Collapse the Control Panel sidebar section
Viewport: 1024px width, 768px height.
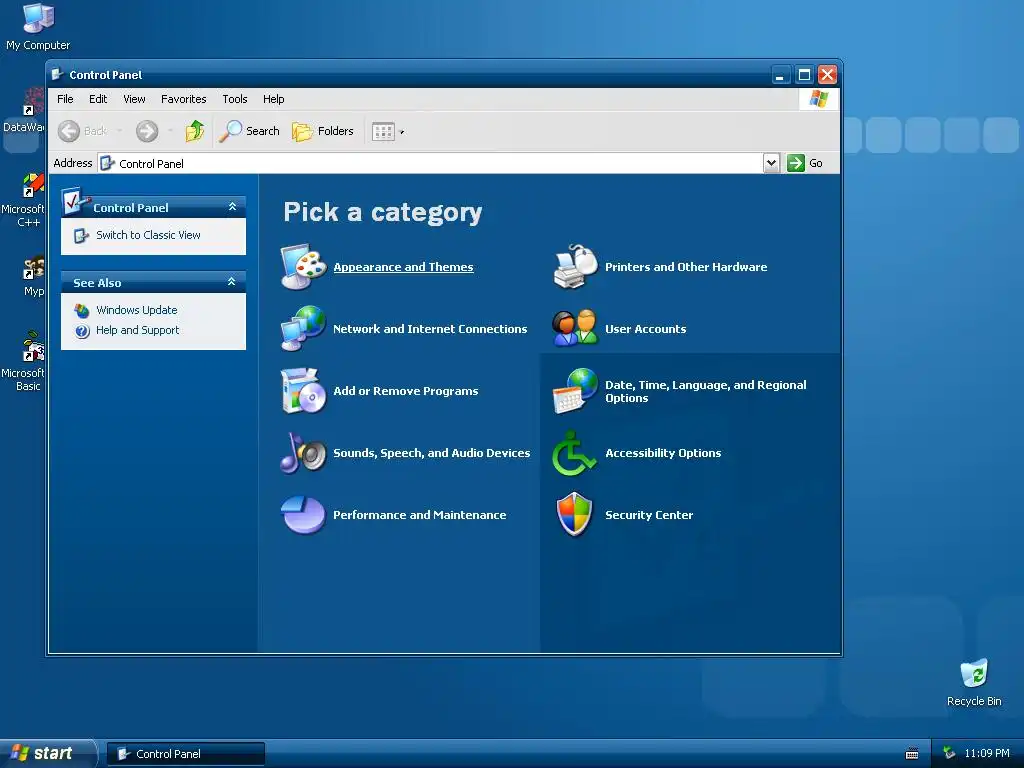pyautogui.click(x=232, y=207)
